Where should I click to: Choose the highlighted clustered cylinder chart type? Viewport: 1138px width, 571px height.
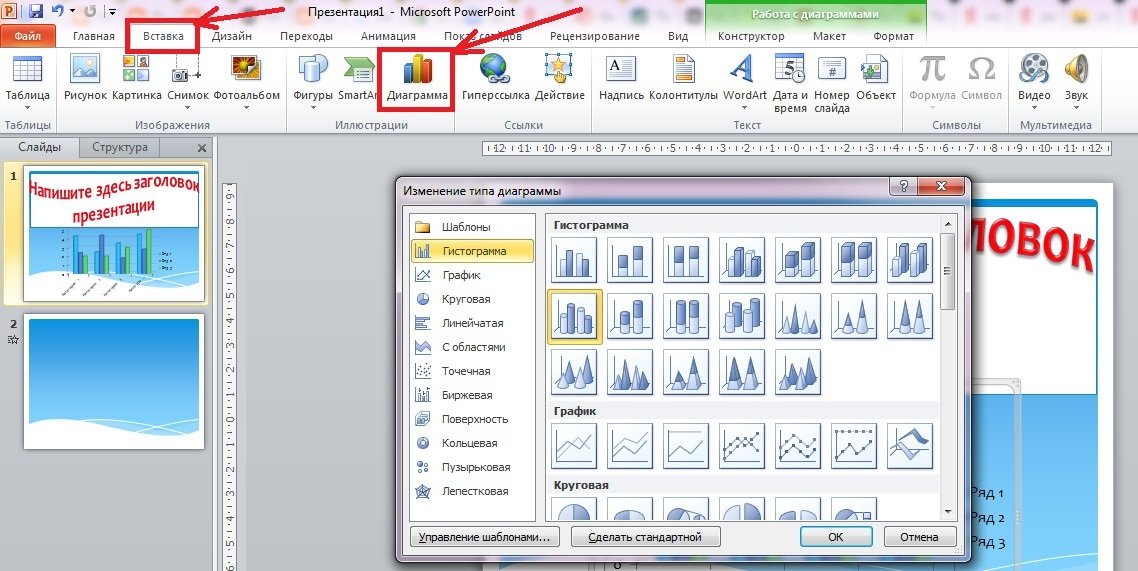(x=574, y=316)
